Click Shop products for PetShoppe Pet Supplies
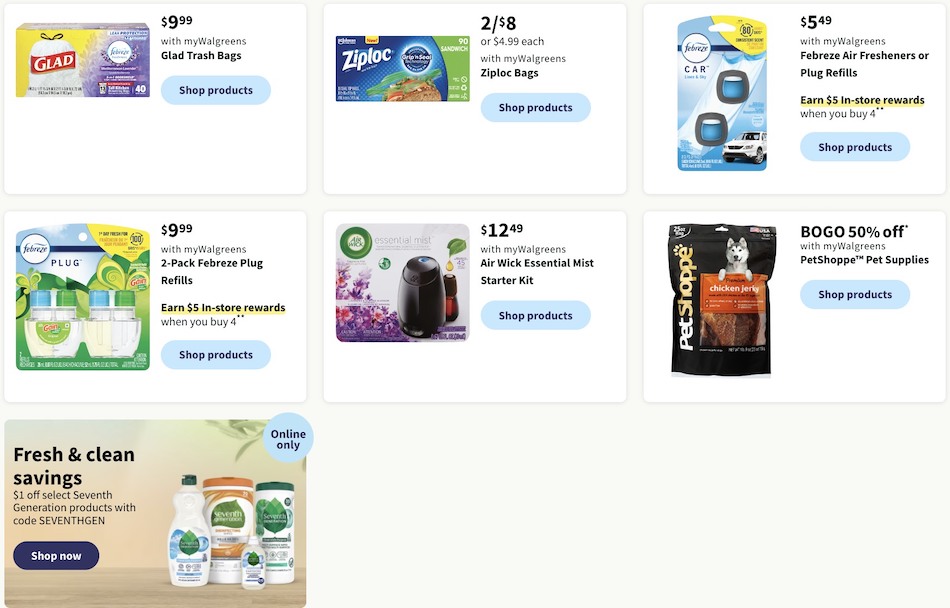This screenshot has height=608, width=950. coord(855,294)
